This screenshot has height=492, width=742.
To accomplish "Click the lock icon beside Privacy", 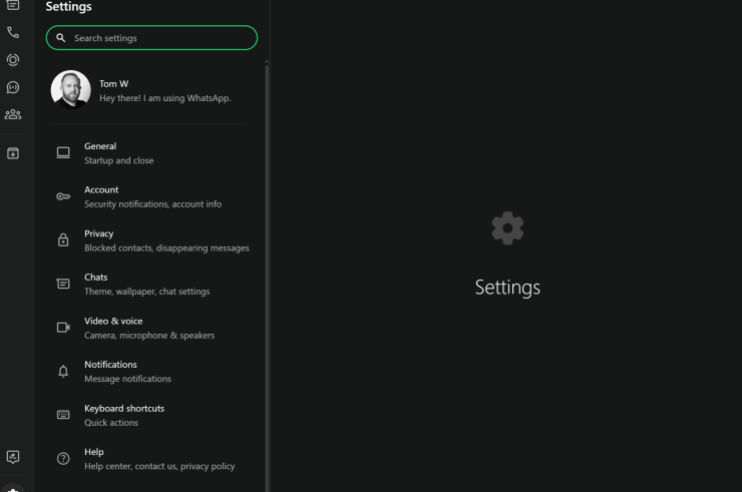I will tap(63, 240).
